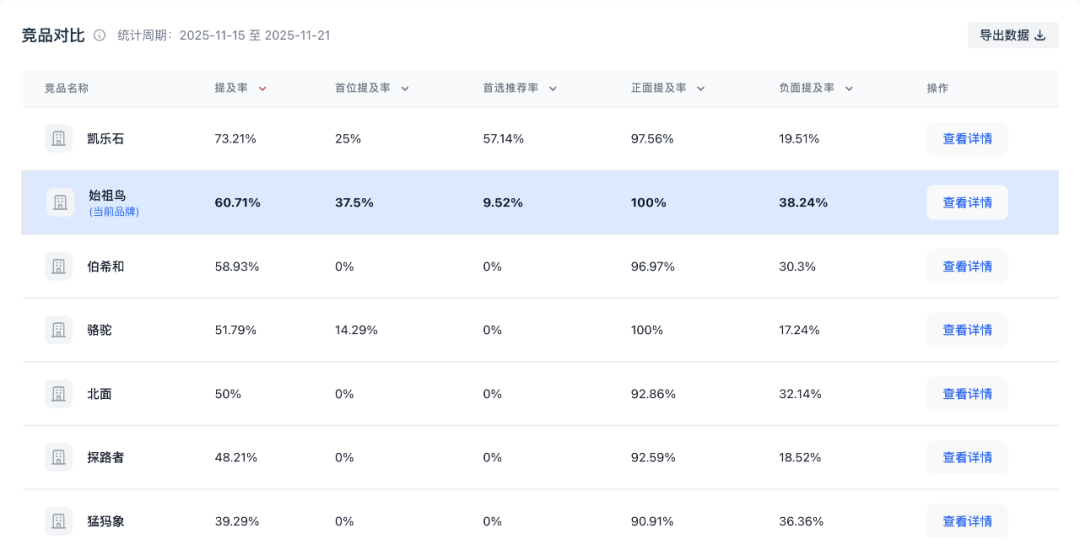Viewport: 1080px width, 555px height.
Task: Sort by the 提及率 column arrow
Action: coord(262,89)
